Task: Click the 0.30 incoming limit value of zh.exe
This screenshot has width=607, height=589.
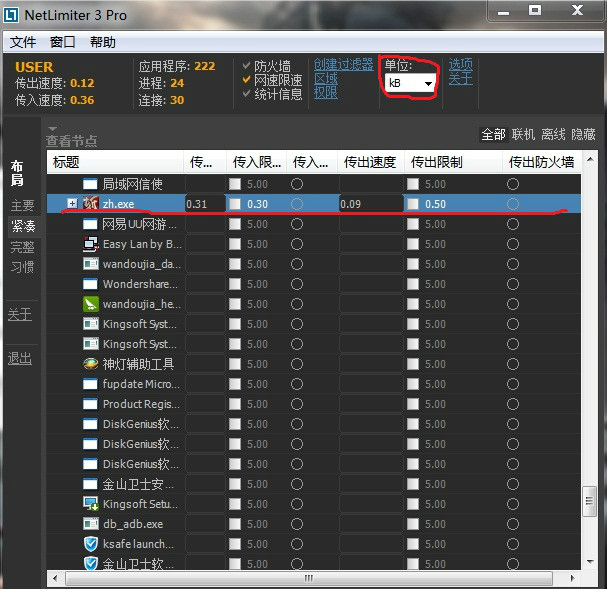Action: pyautogui.click(x=257, y=204)
